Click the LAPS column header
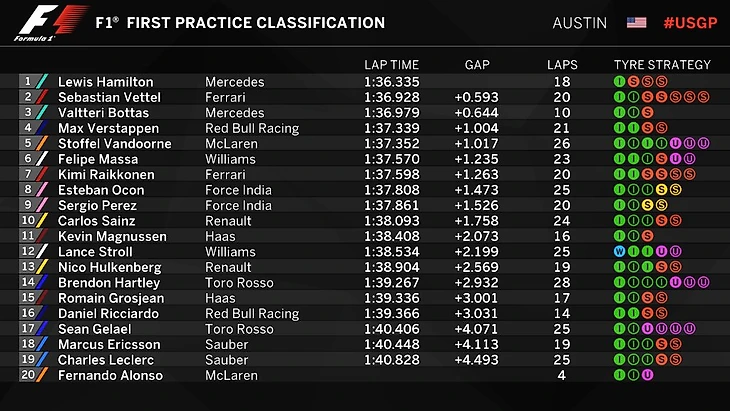Image resolution: width=730 pixels, height=411 pixels. (x=562, y=65)
